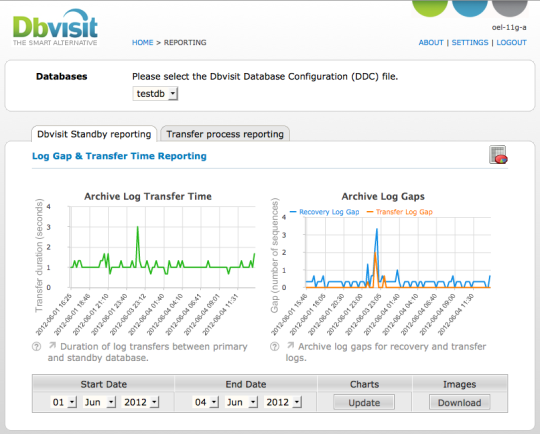Open the chart report export icon
The image size is (540, 434).
[x=498, y=155]
